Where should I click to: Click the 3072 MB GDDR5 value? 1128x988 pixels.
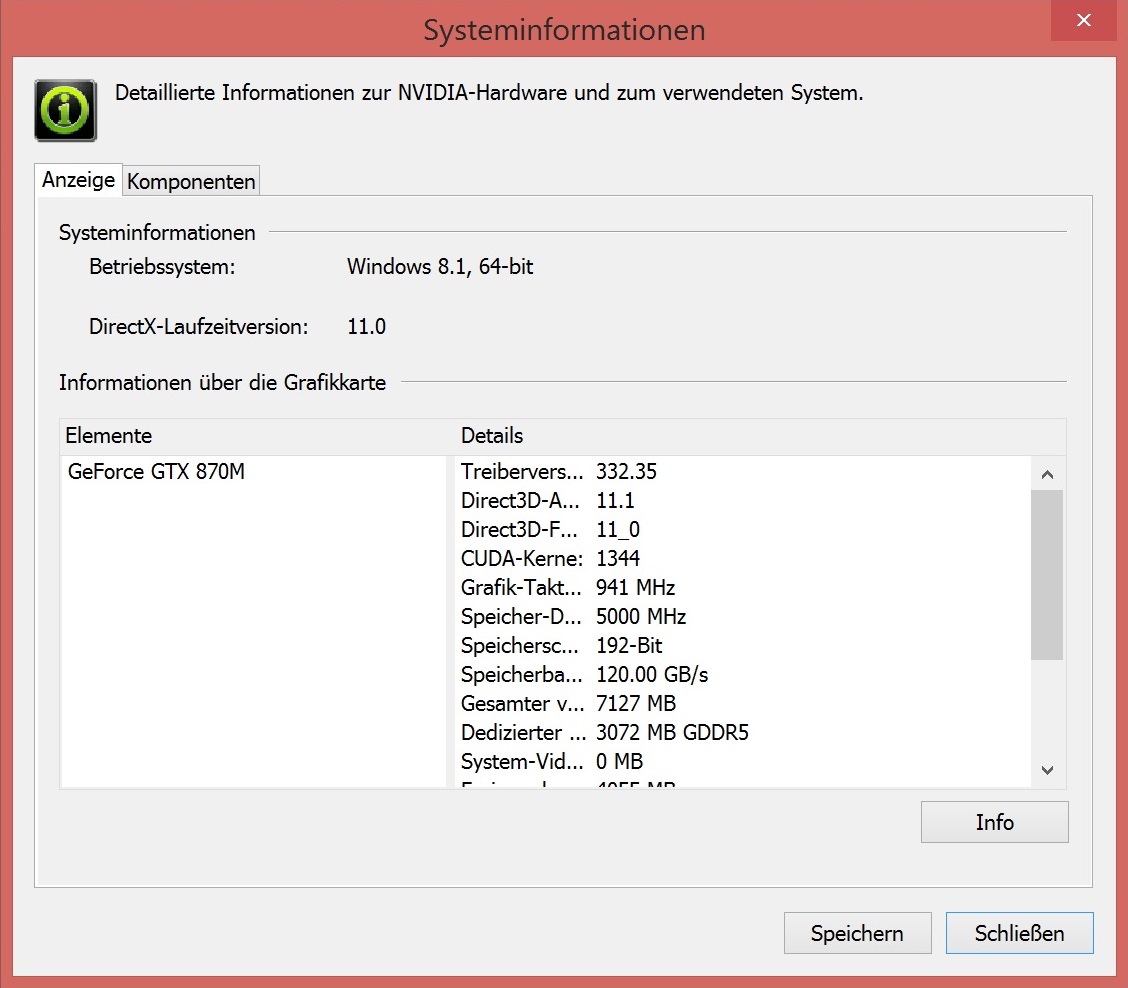click(672, 732)
